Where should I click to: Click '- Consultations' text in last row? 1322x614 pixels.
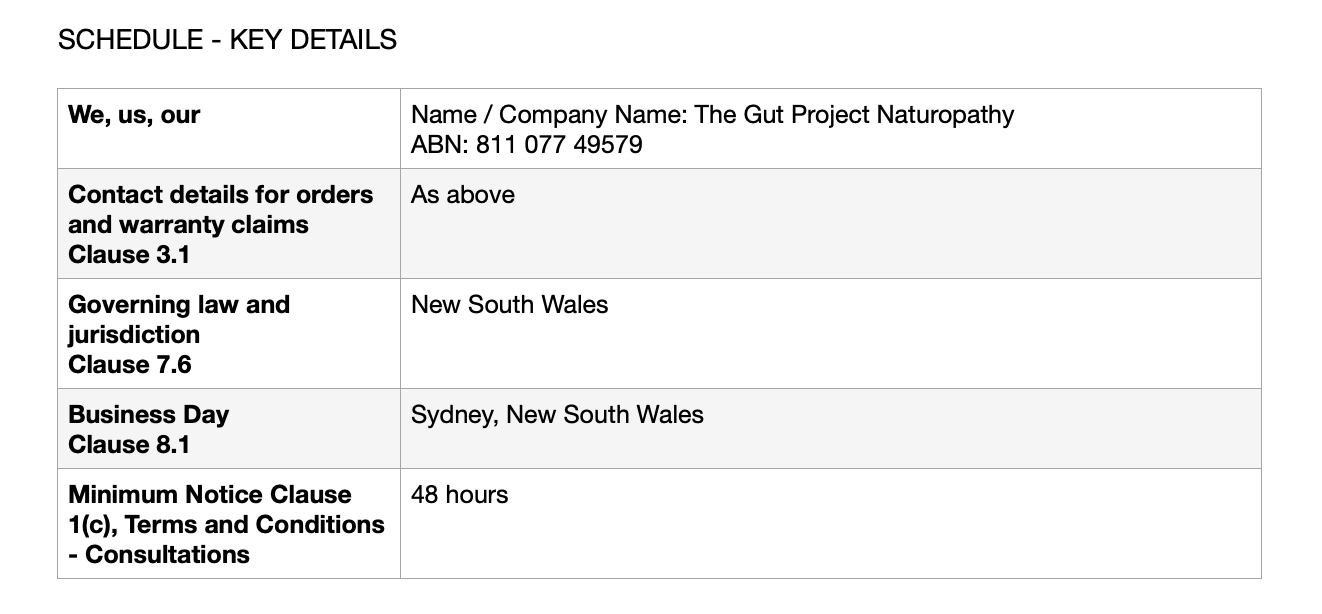click(x=159, y=555)
